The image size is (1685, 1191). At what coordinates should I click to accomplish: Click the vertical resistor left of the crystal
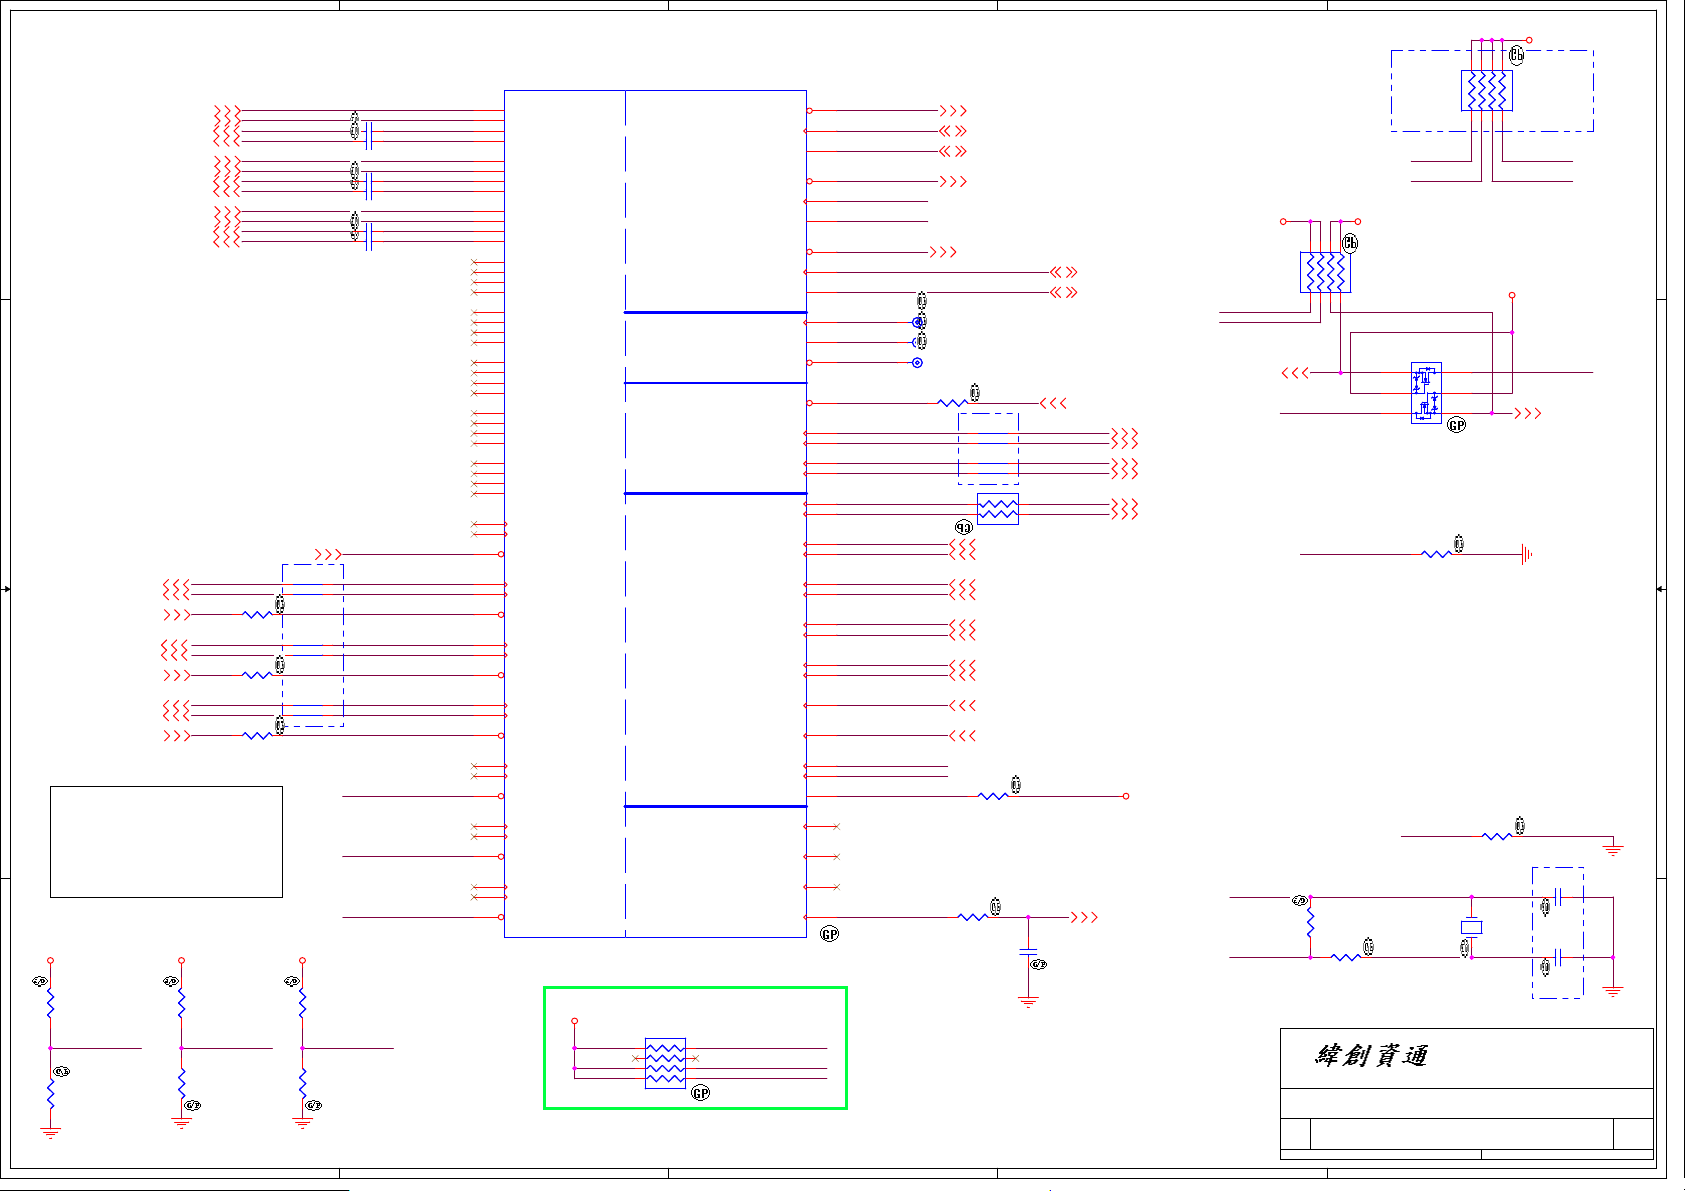tap(1310, 923)
